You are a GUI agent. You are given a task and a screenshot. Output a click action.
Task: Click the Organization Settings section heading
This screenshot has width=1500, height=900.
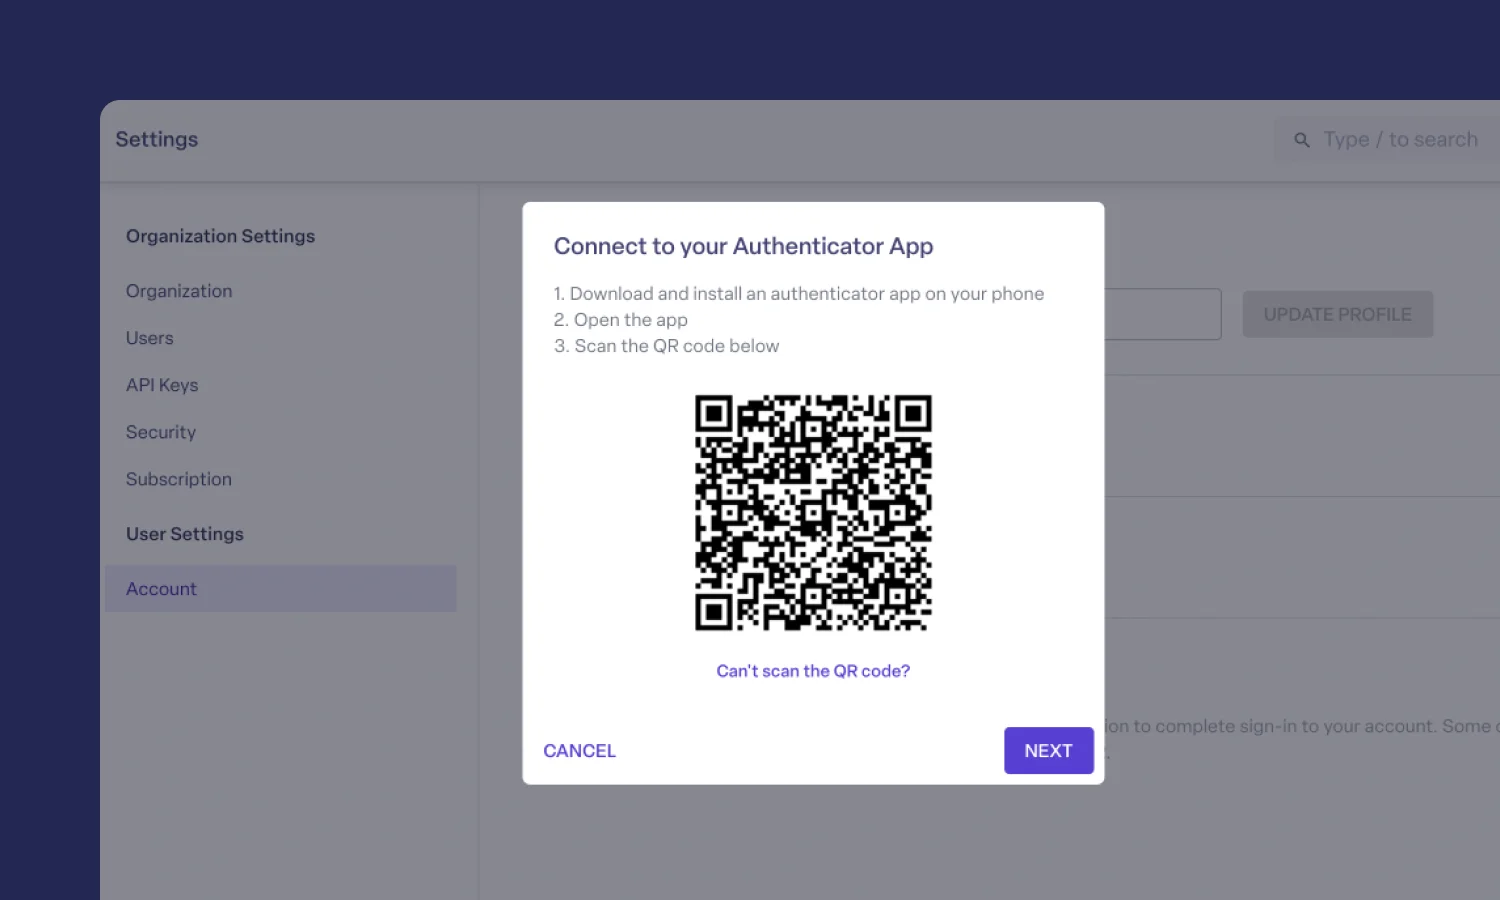220,236
